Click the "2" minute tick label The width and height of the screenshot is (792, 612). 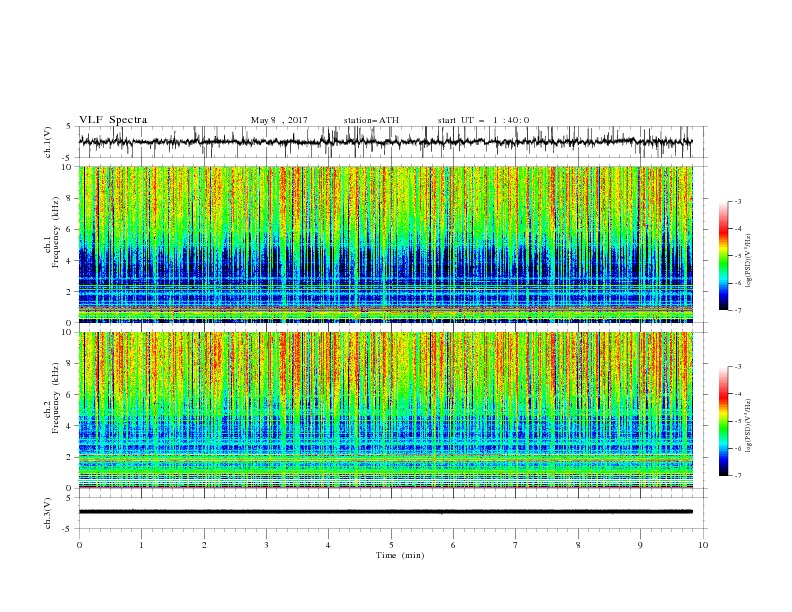[204, 545]
